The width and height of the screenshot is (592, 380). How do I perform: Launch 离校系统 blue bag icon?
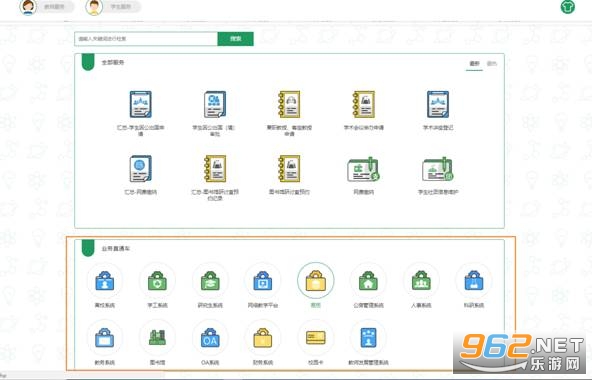point(105,281)
